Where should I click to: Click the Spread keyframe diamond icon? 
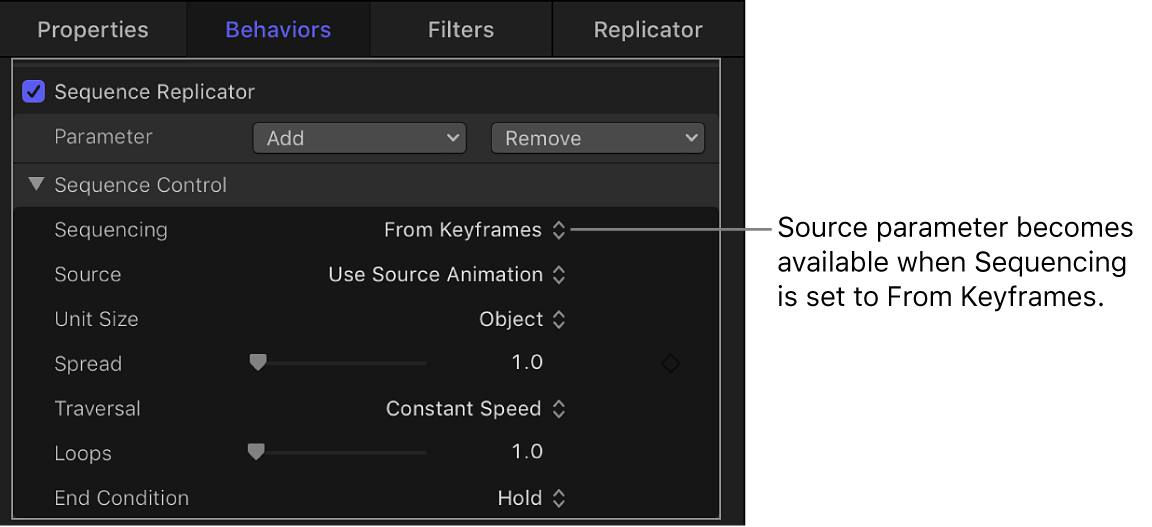[x=670, y=364]
